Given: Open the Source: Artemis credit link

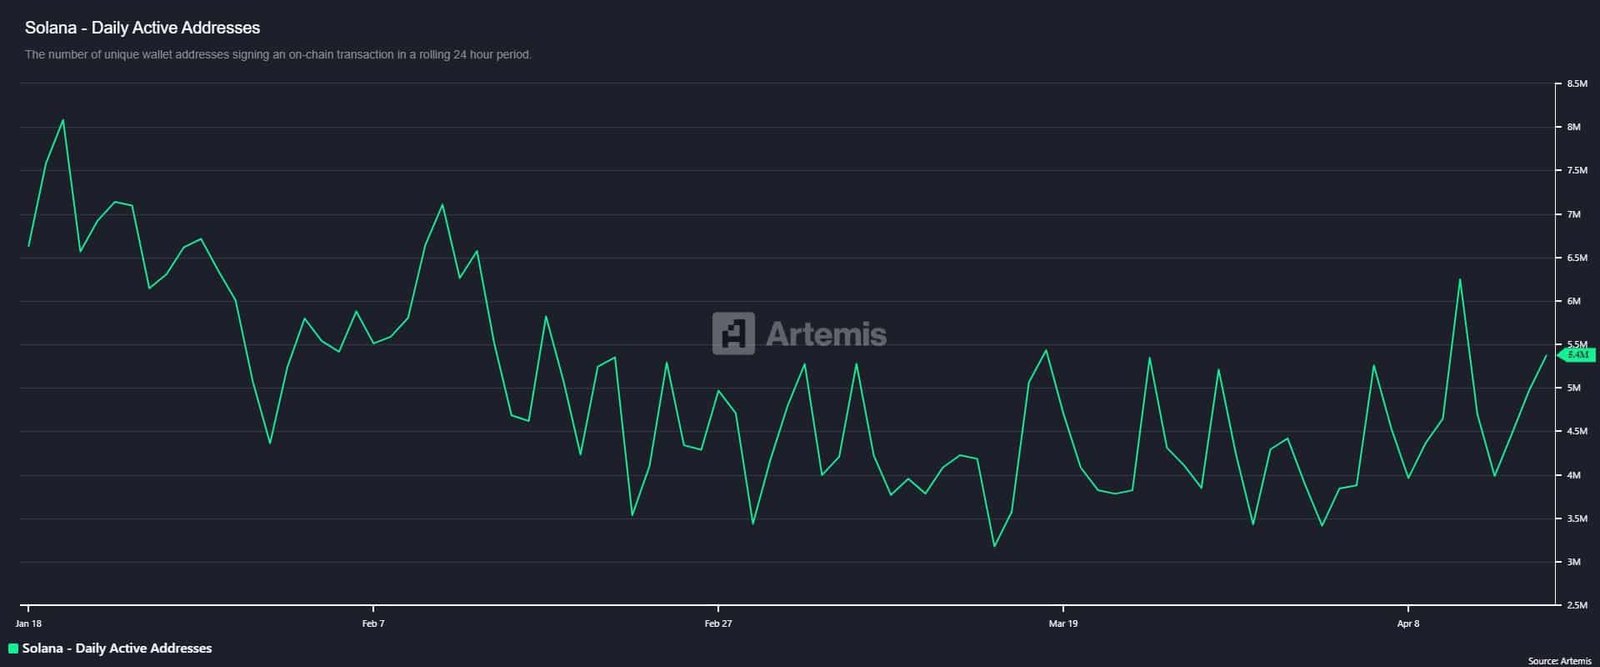Looking at the screenshot, I should coord(1559,661).
